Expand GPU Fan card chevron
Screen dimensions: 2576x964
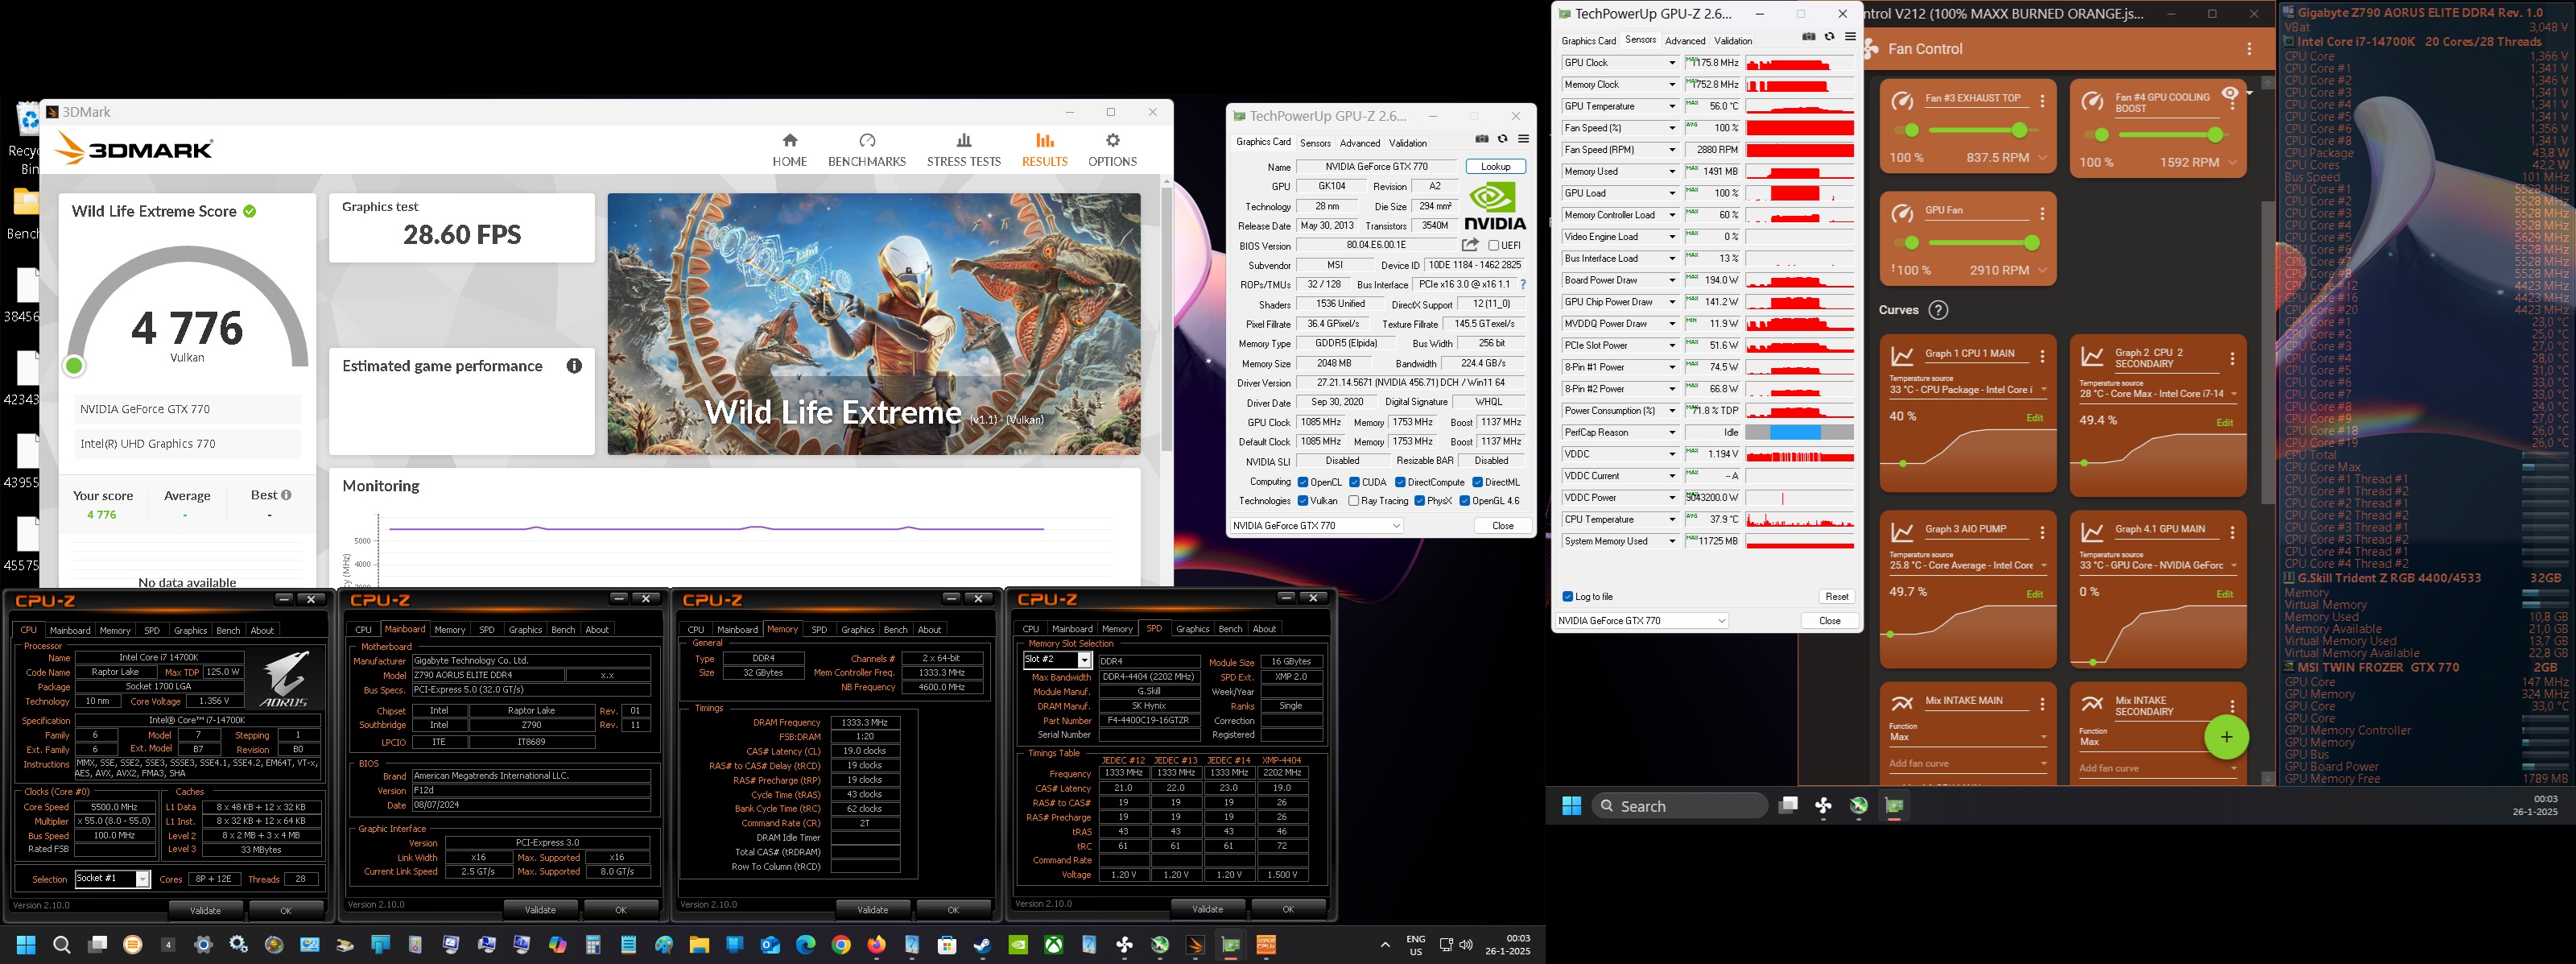coord(2042,270)
